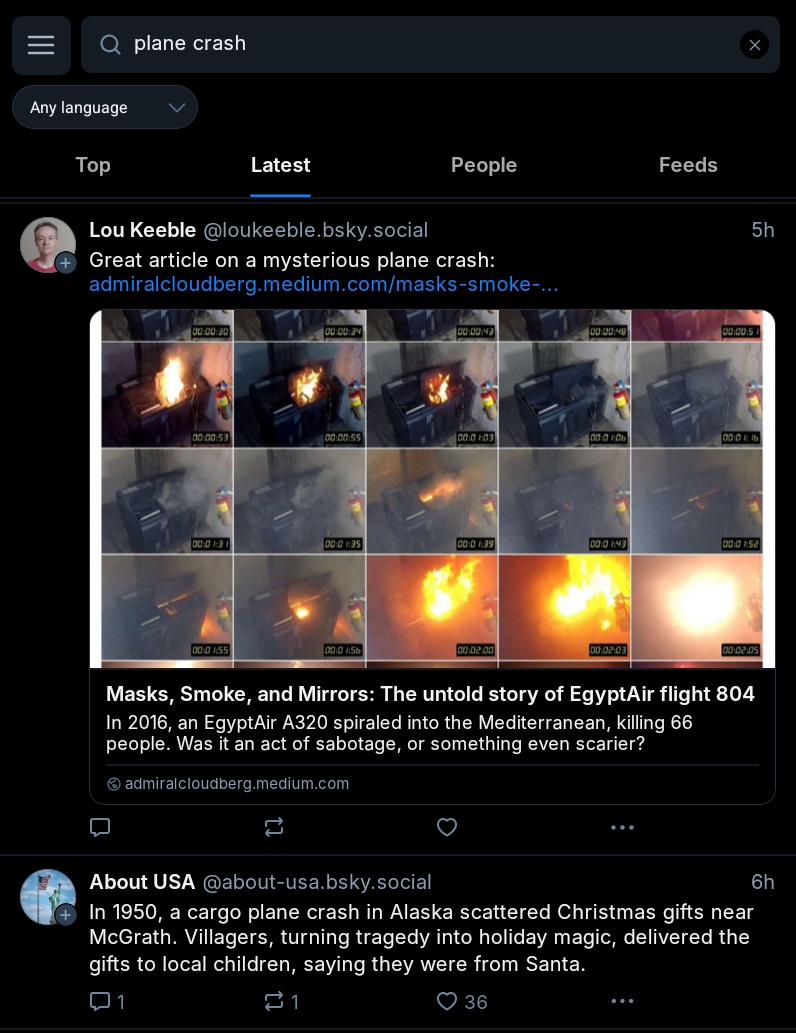
Task: Like Lou Keeble's post
Action: click(447, 827)
